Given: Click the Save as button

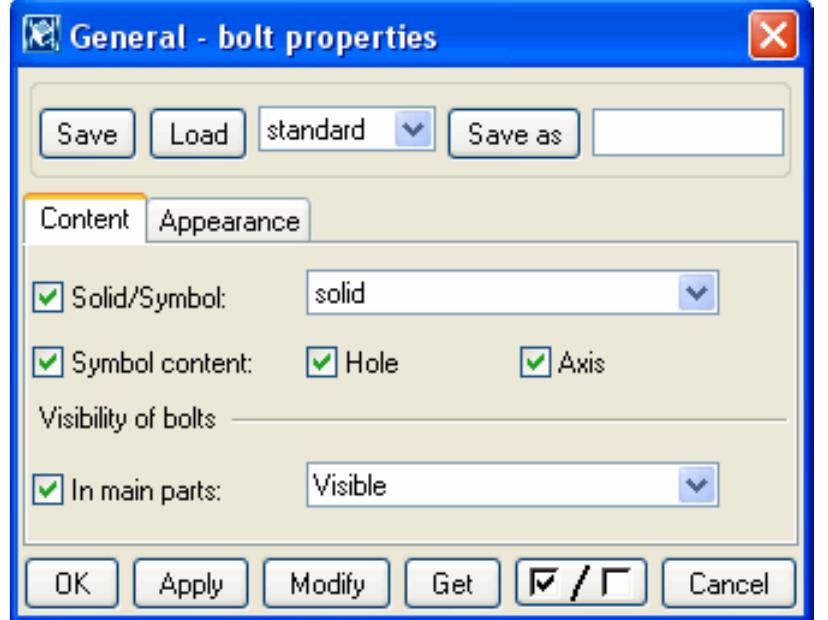Looking at the screenshot, I should (x=514, y=134).
